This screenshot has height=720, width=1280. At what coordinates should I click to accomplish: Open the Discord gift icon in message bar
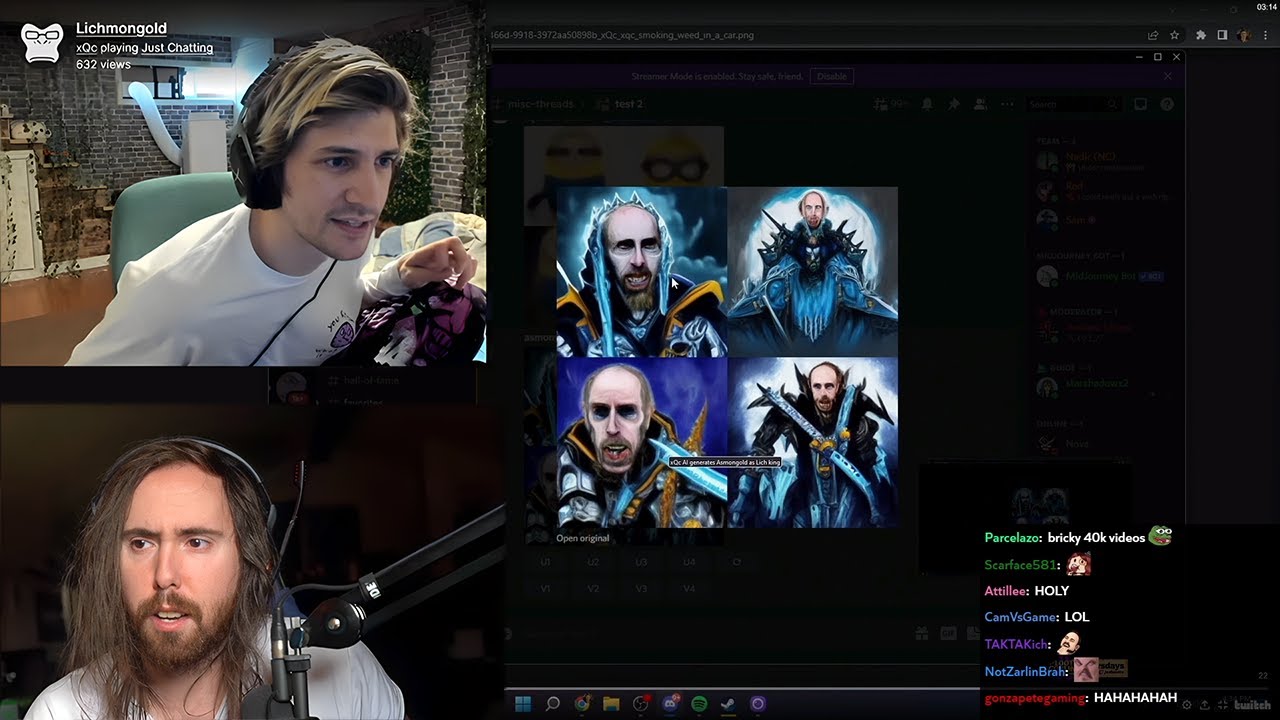pos(921,633)
